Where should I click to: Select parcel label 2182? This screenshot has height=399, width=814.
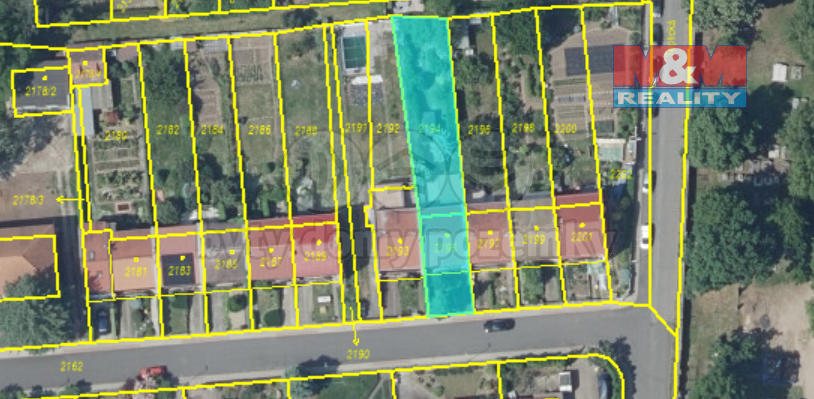(168, 130)
